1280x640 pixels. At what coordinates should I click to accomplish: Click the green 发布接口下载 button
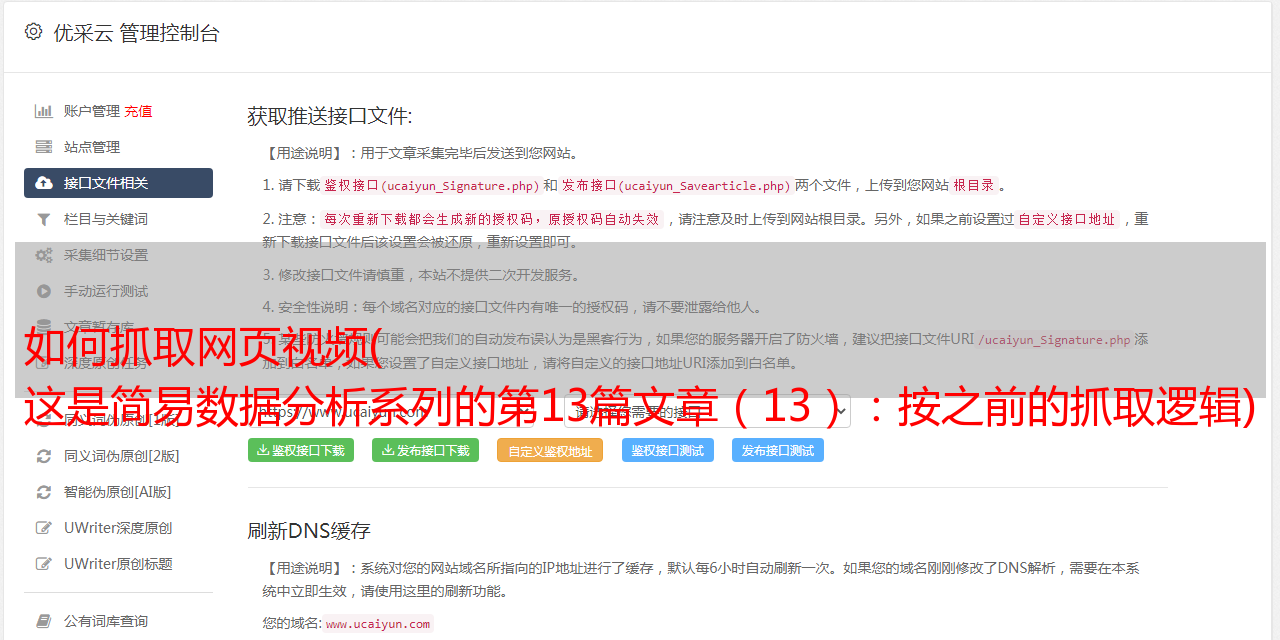tap(425, 450)
